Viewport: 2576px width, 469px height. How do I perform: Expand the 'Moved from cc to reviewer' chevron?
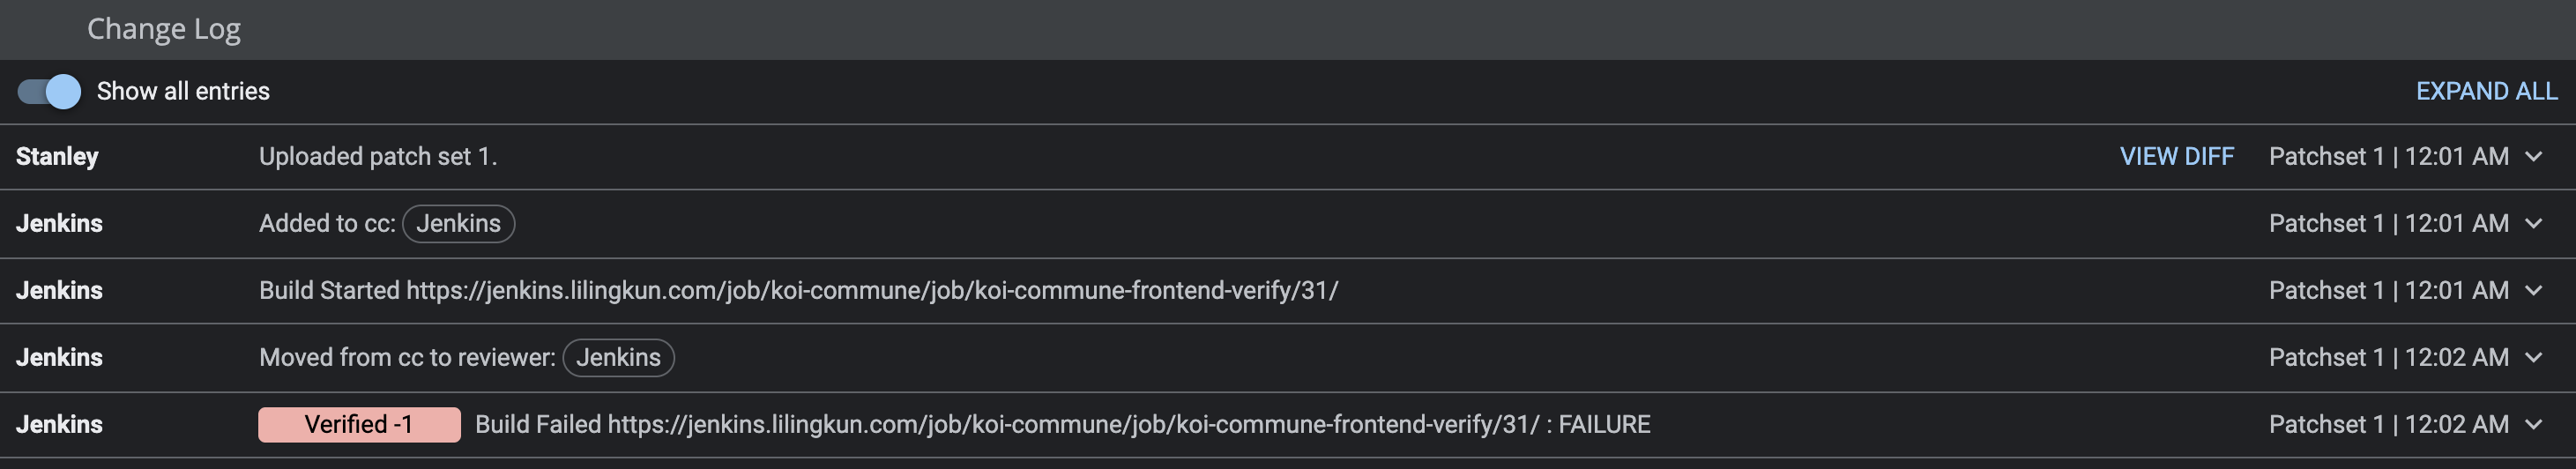[2533, 358]
